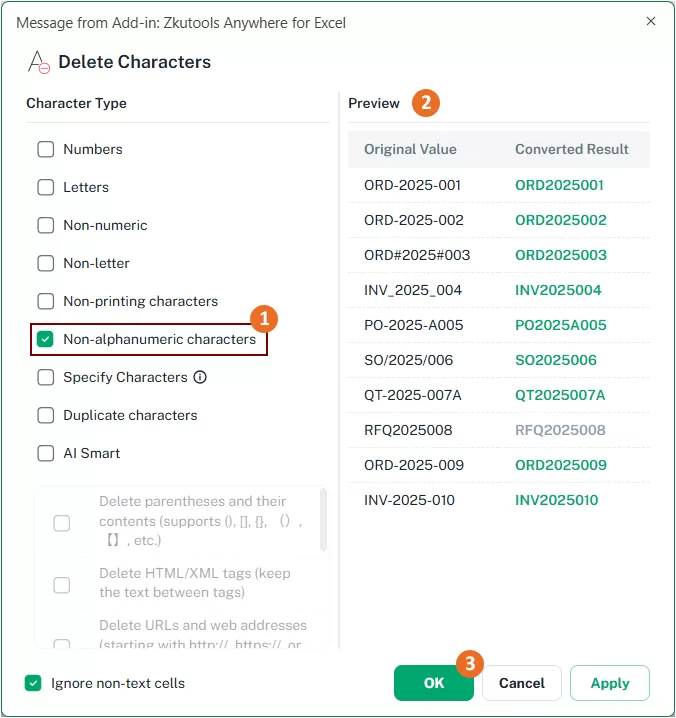The width and height of the screenshot is (676, 718).
Task: Tick Non-printing characters checkbox
Action: click(x=46, y=301)
